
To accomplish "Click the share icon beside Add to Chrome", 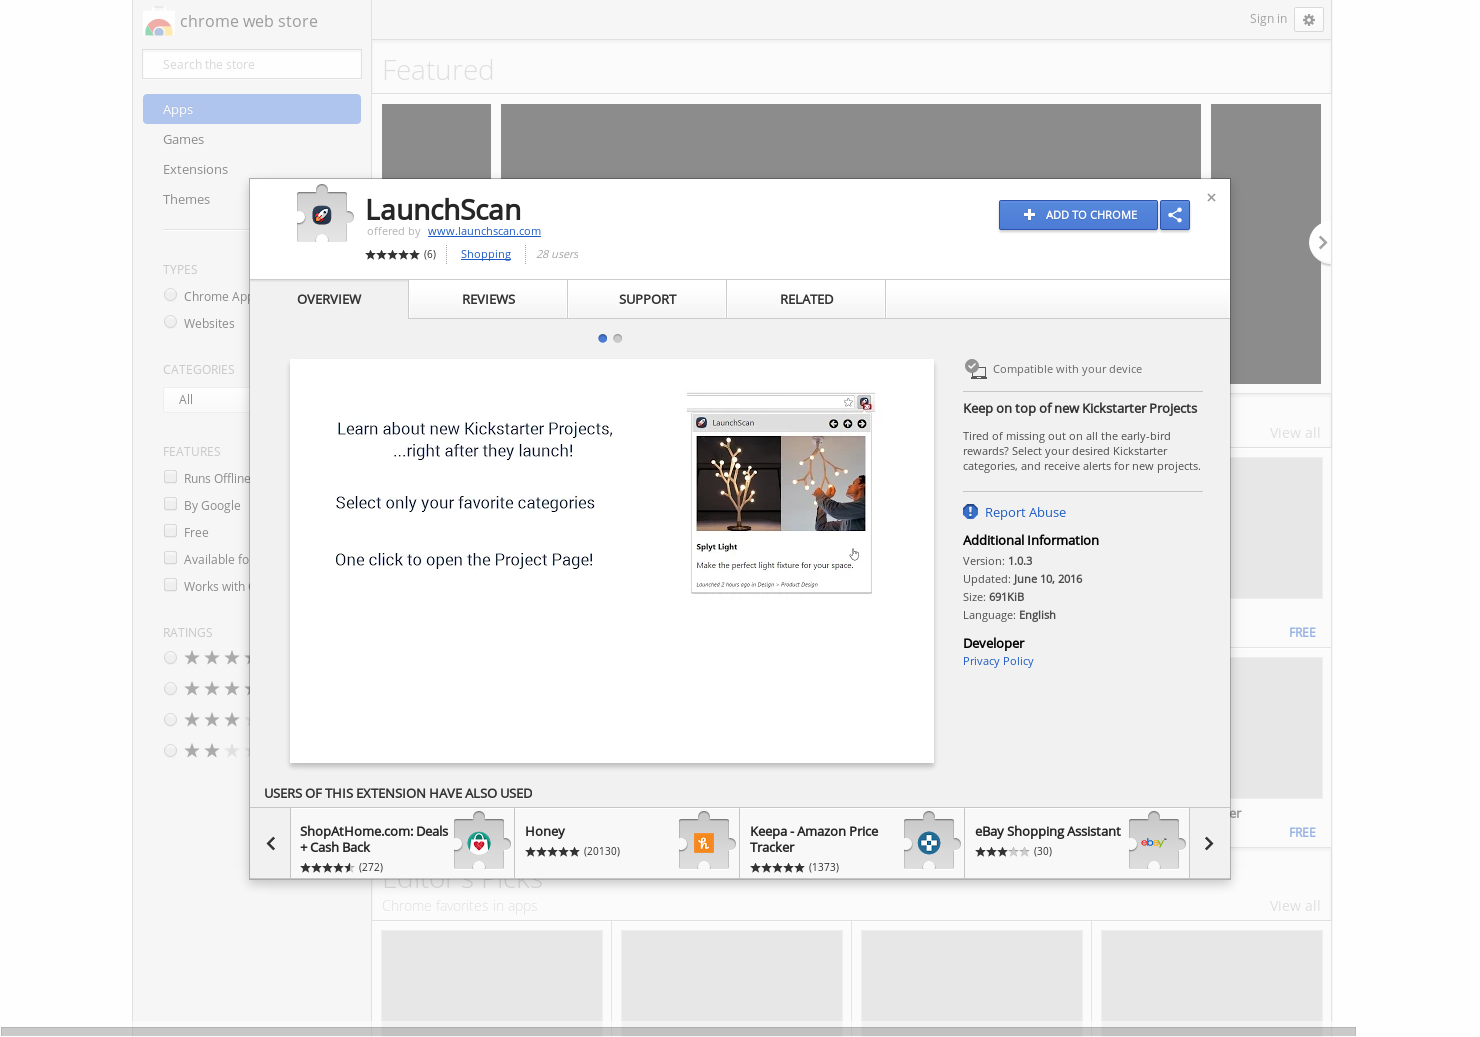I will (1175, 215).
